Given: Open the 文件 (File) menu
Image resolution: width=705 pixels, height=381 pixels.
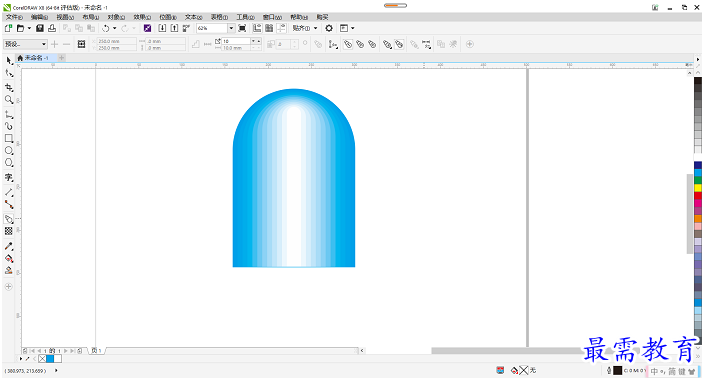Looking at the screenshot, I should click(14, 17).
